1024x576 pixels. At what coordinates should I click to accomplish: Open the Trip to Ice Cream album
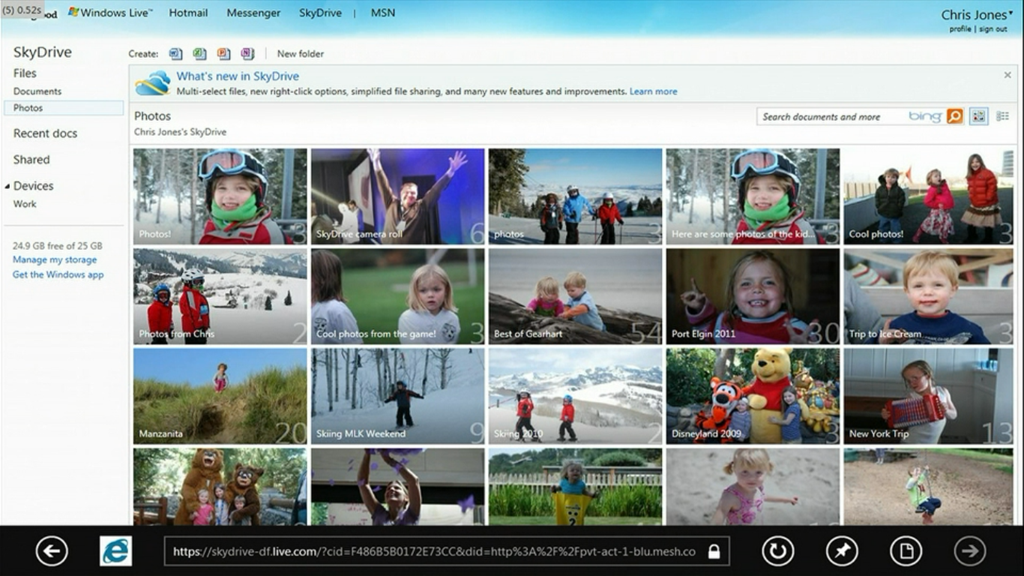929,296
